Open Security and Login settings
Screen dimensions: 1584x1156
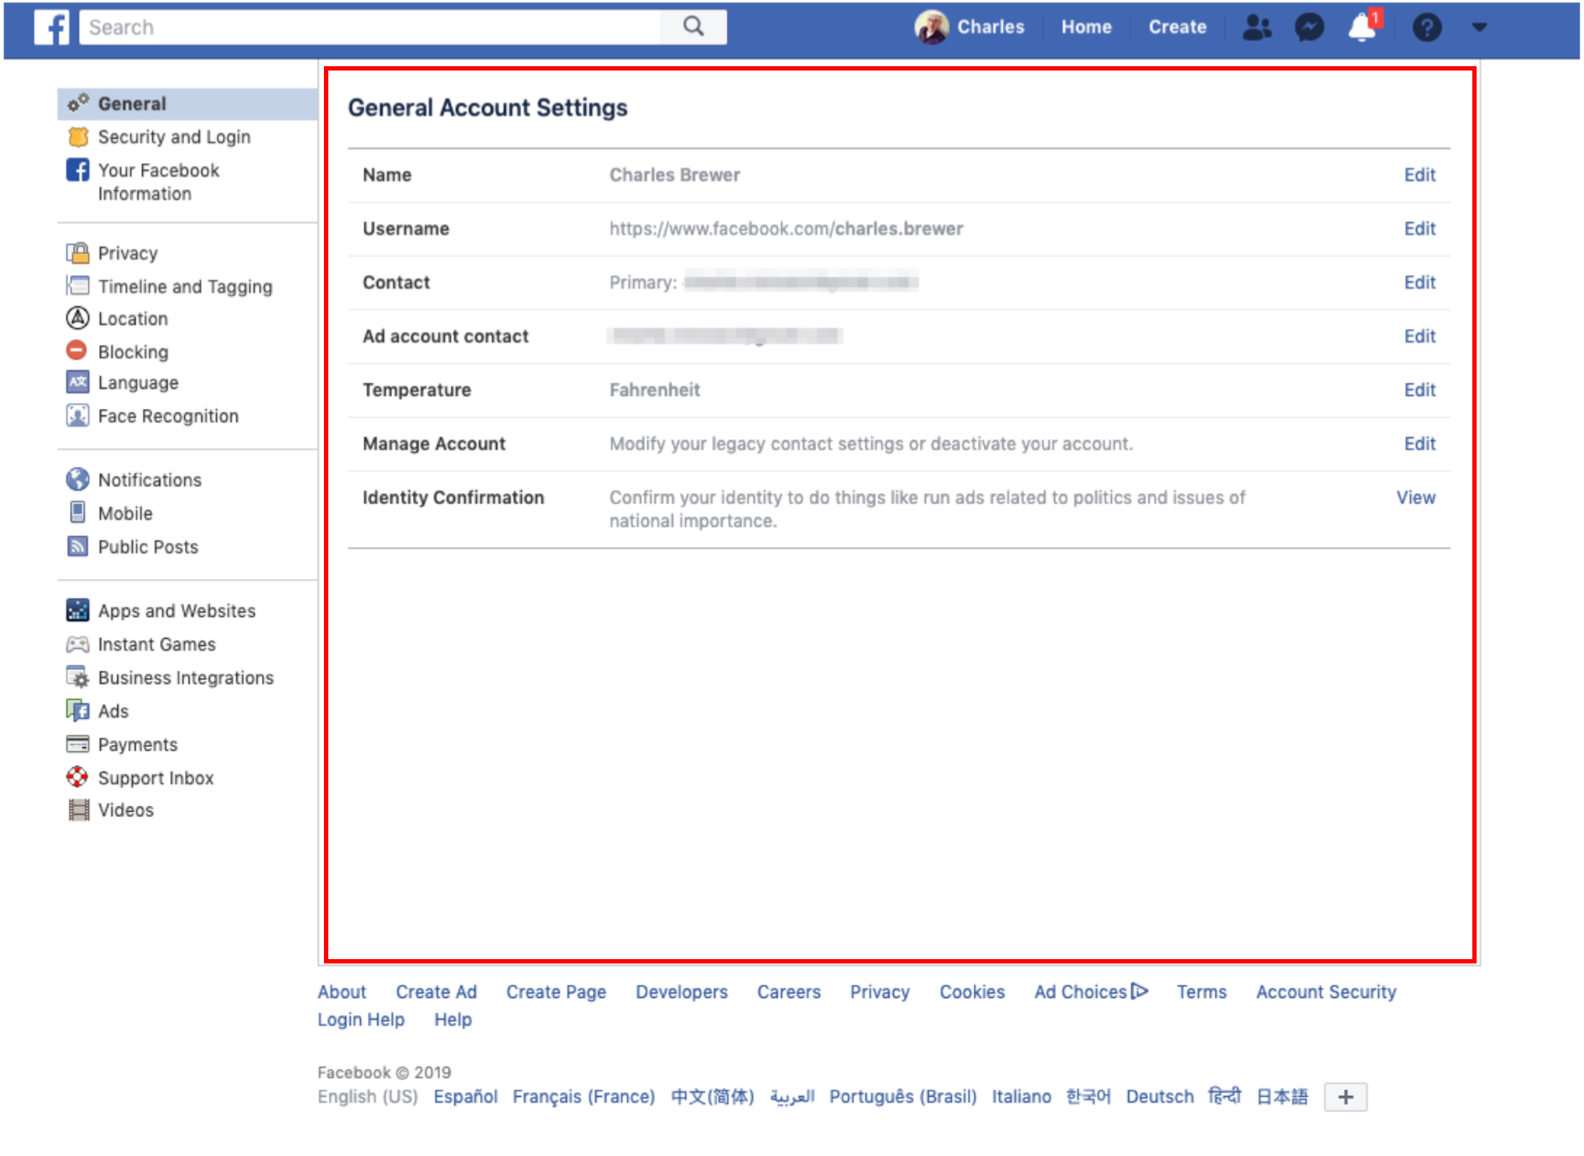(x=174, y=137)
